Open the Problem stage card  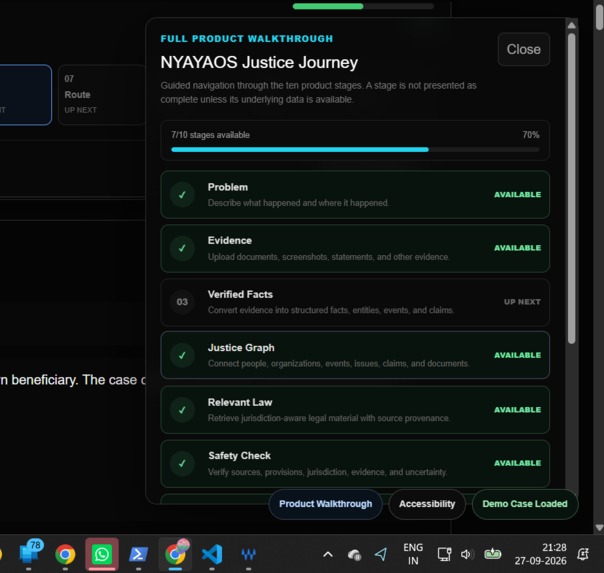(x=355, y=194)
